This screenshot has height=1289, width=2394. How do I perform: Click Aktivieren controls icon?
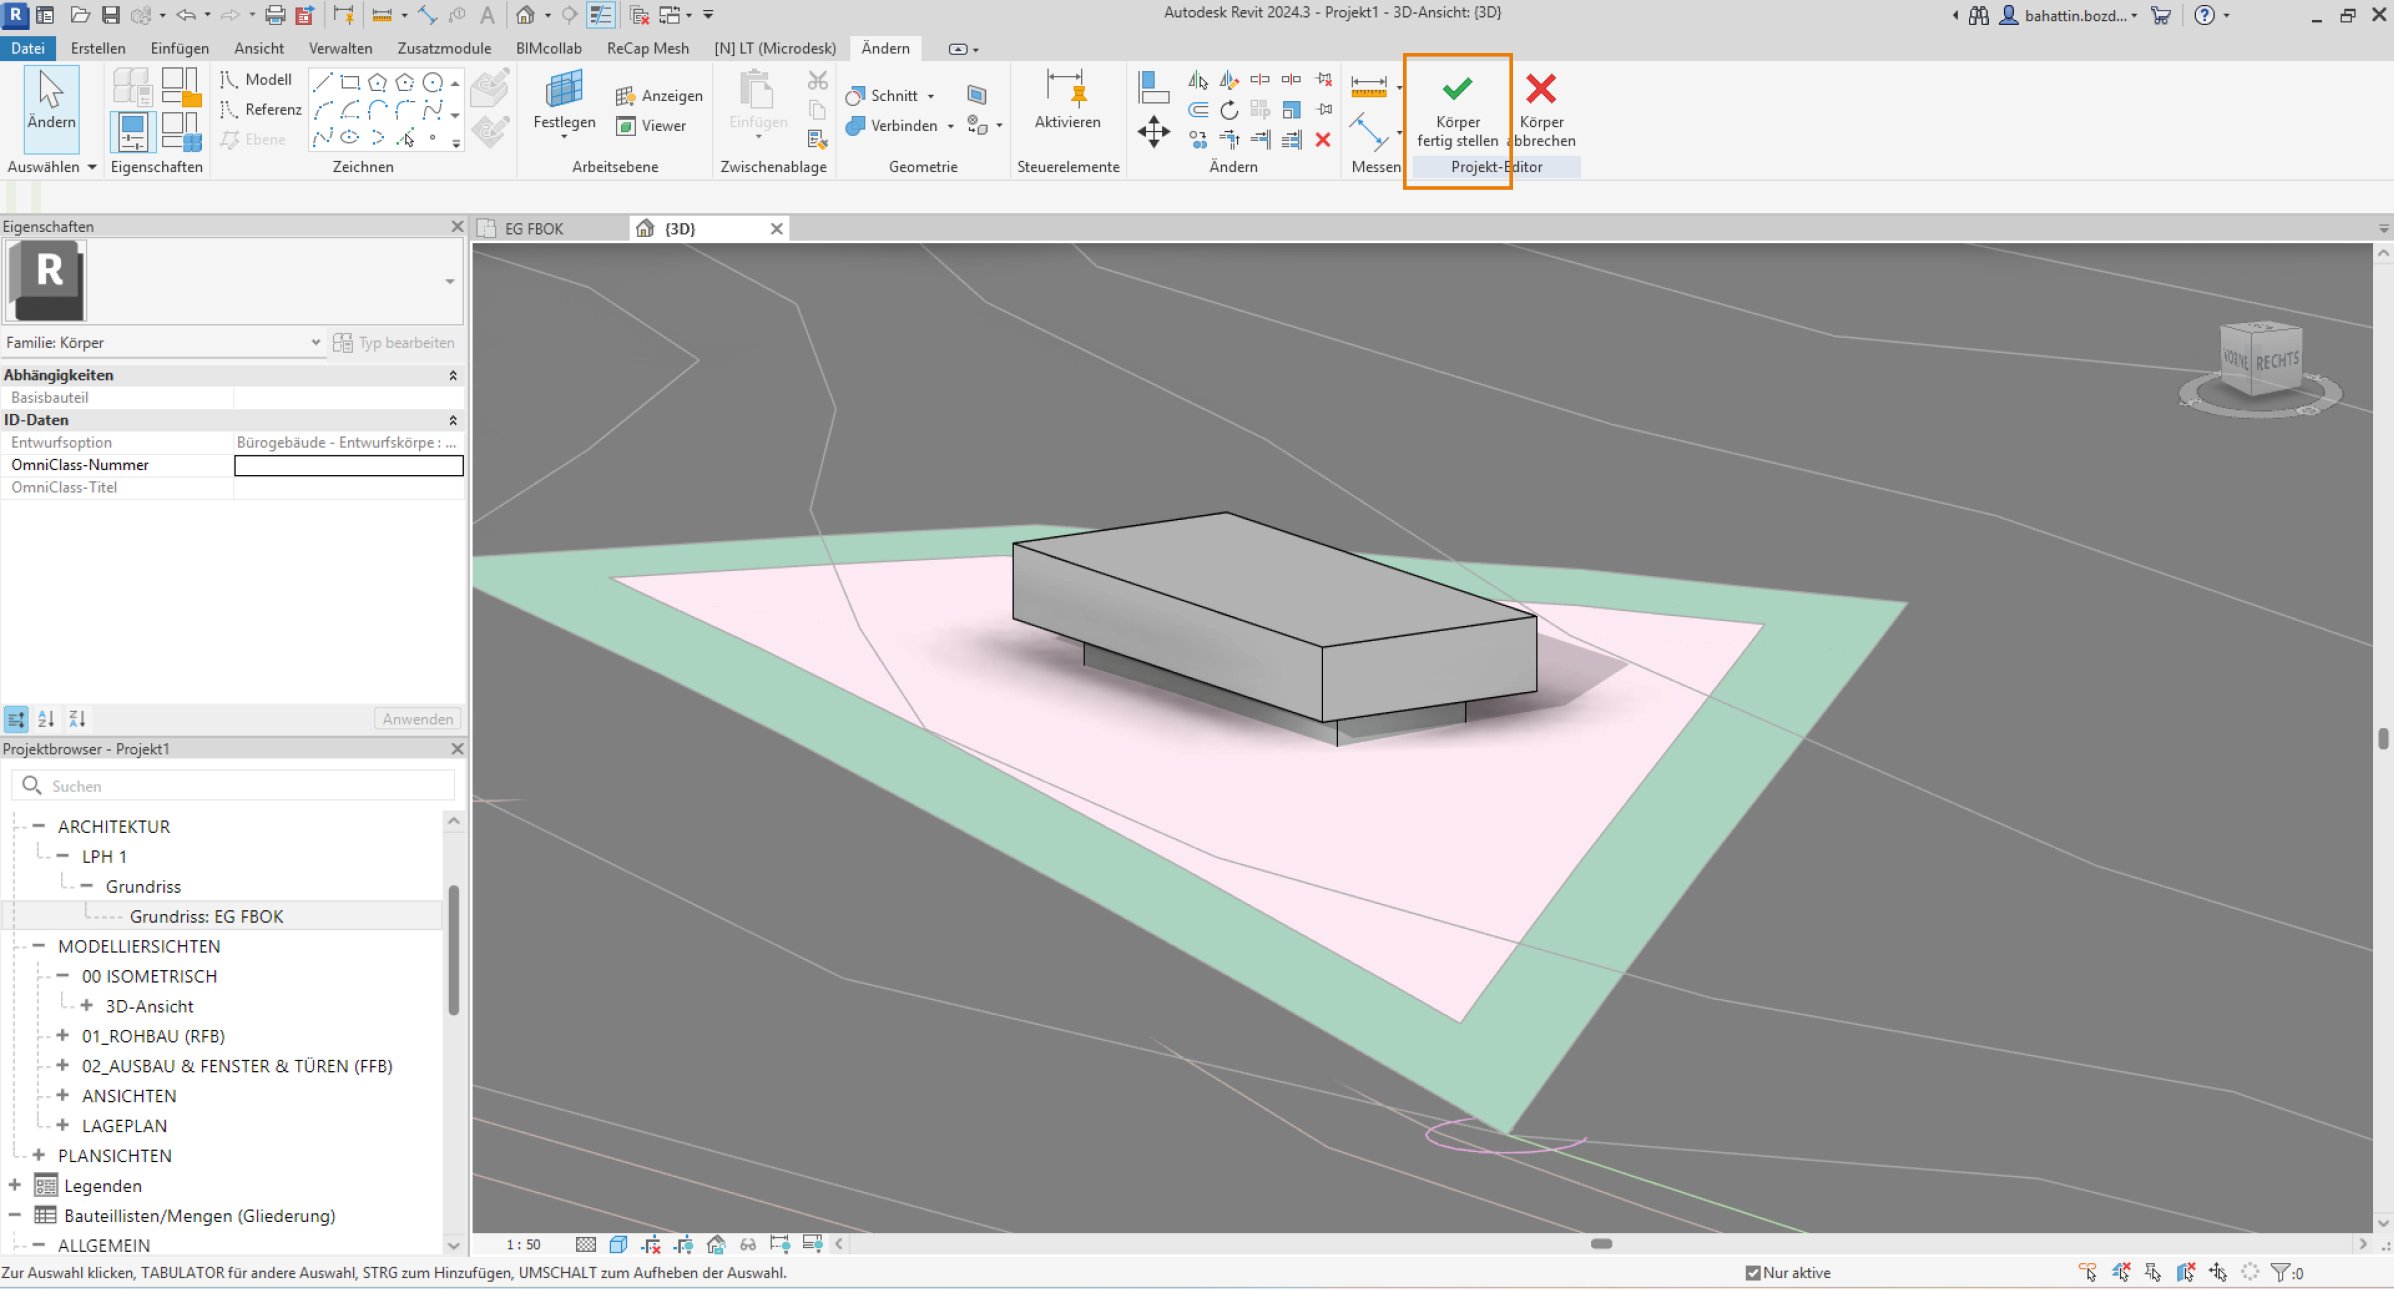pos(1066,89)
